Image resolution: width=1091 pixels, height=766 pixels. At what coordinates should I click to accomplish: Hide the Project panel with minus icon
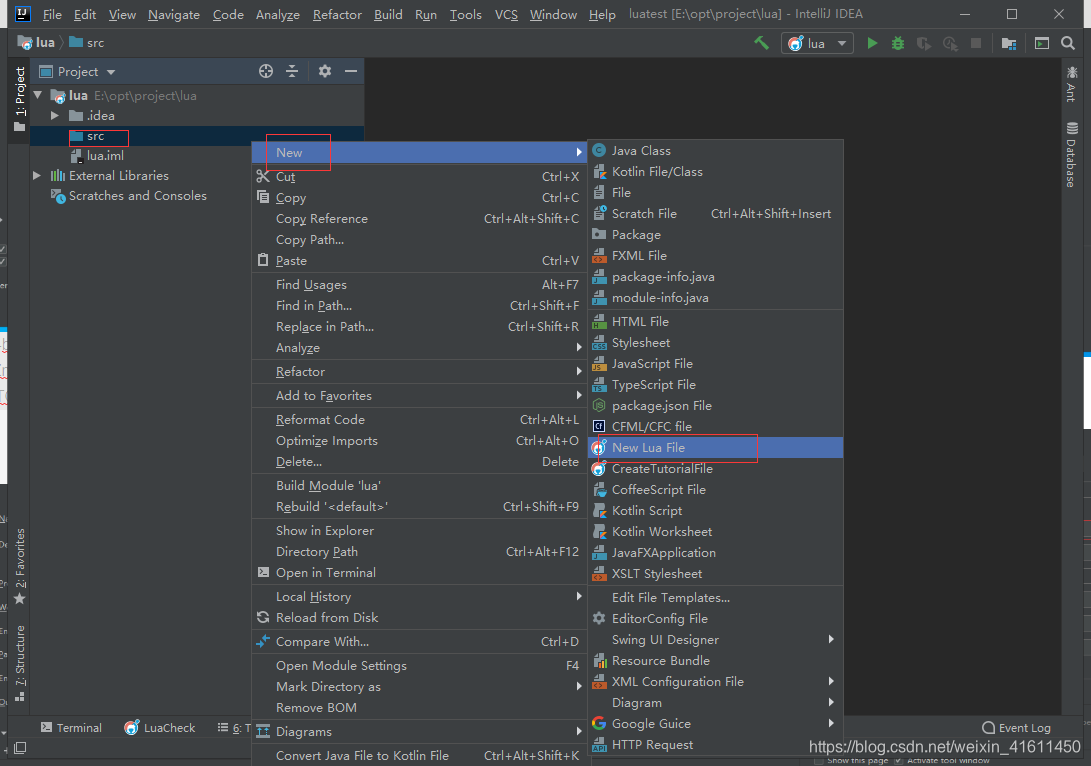click(351, 71)
